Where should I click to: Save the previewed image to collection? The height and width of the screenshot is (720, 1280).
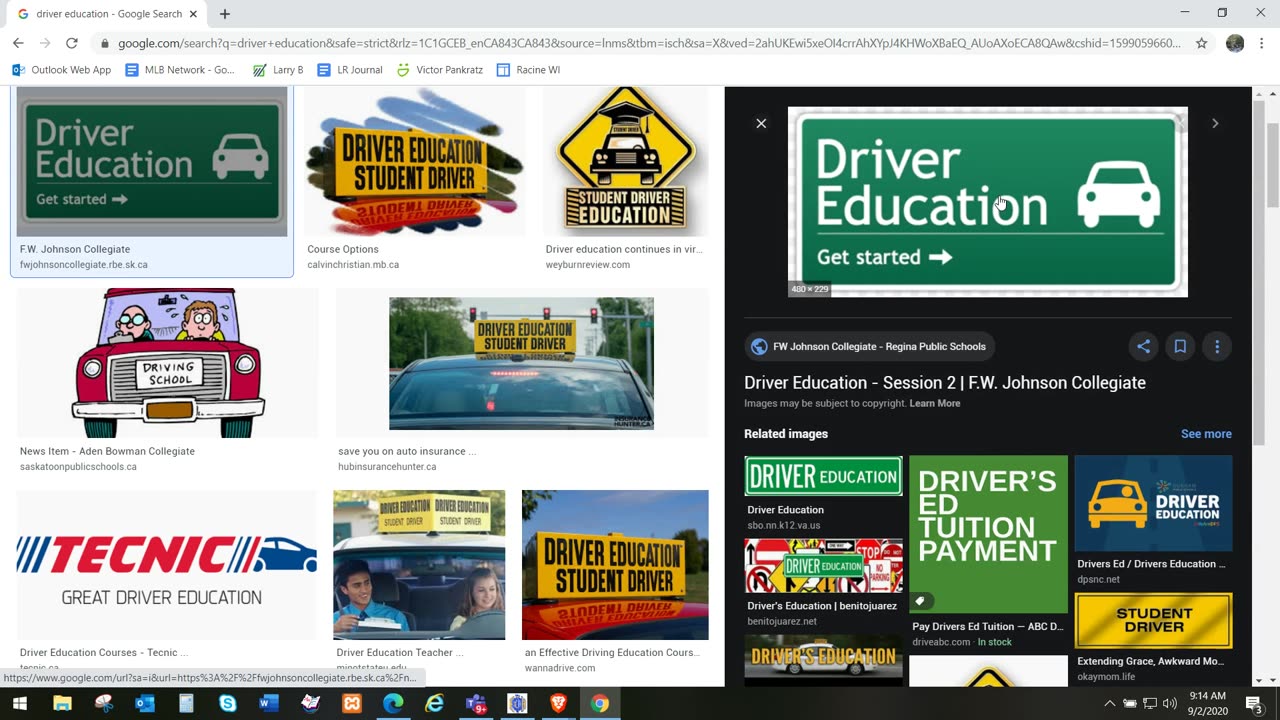coord(1180,347)
